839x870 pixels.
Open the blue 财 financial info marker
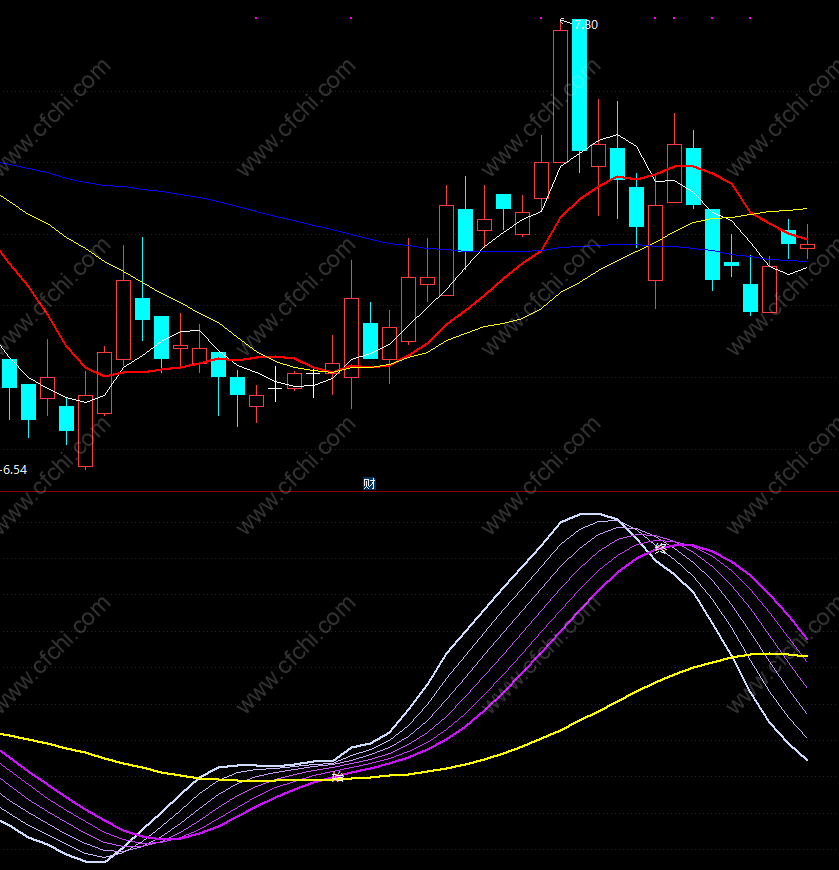pos(369,484)
